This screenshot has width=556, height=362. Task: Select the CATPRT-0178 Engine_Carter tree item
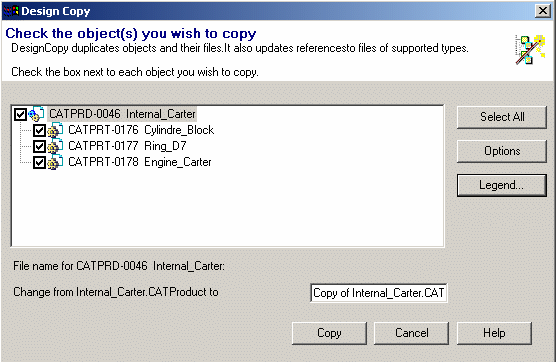(140, 162)
